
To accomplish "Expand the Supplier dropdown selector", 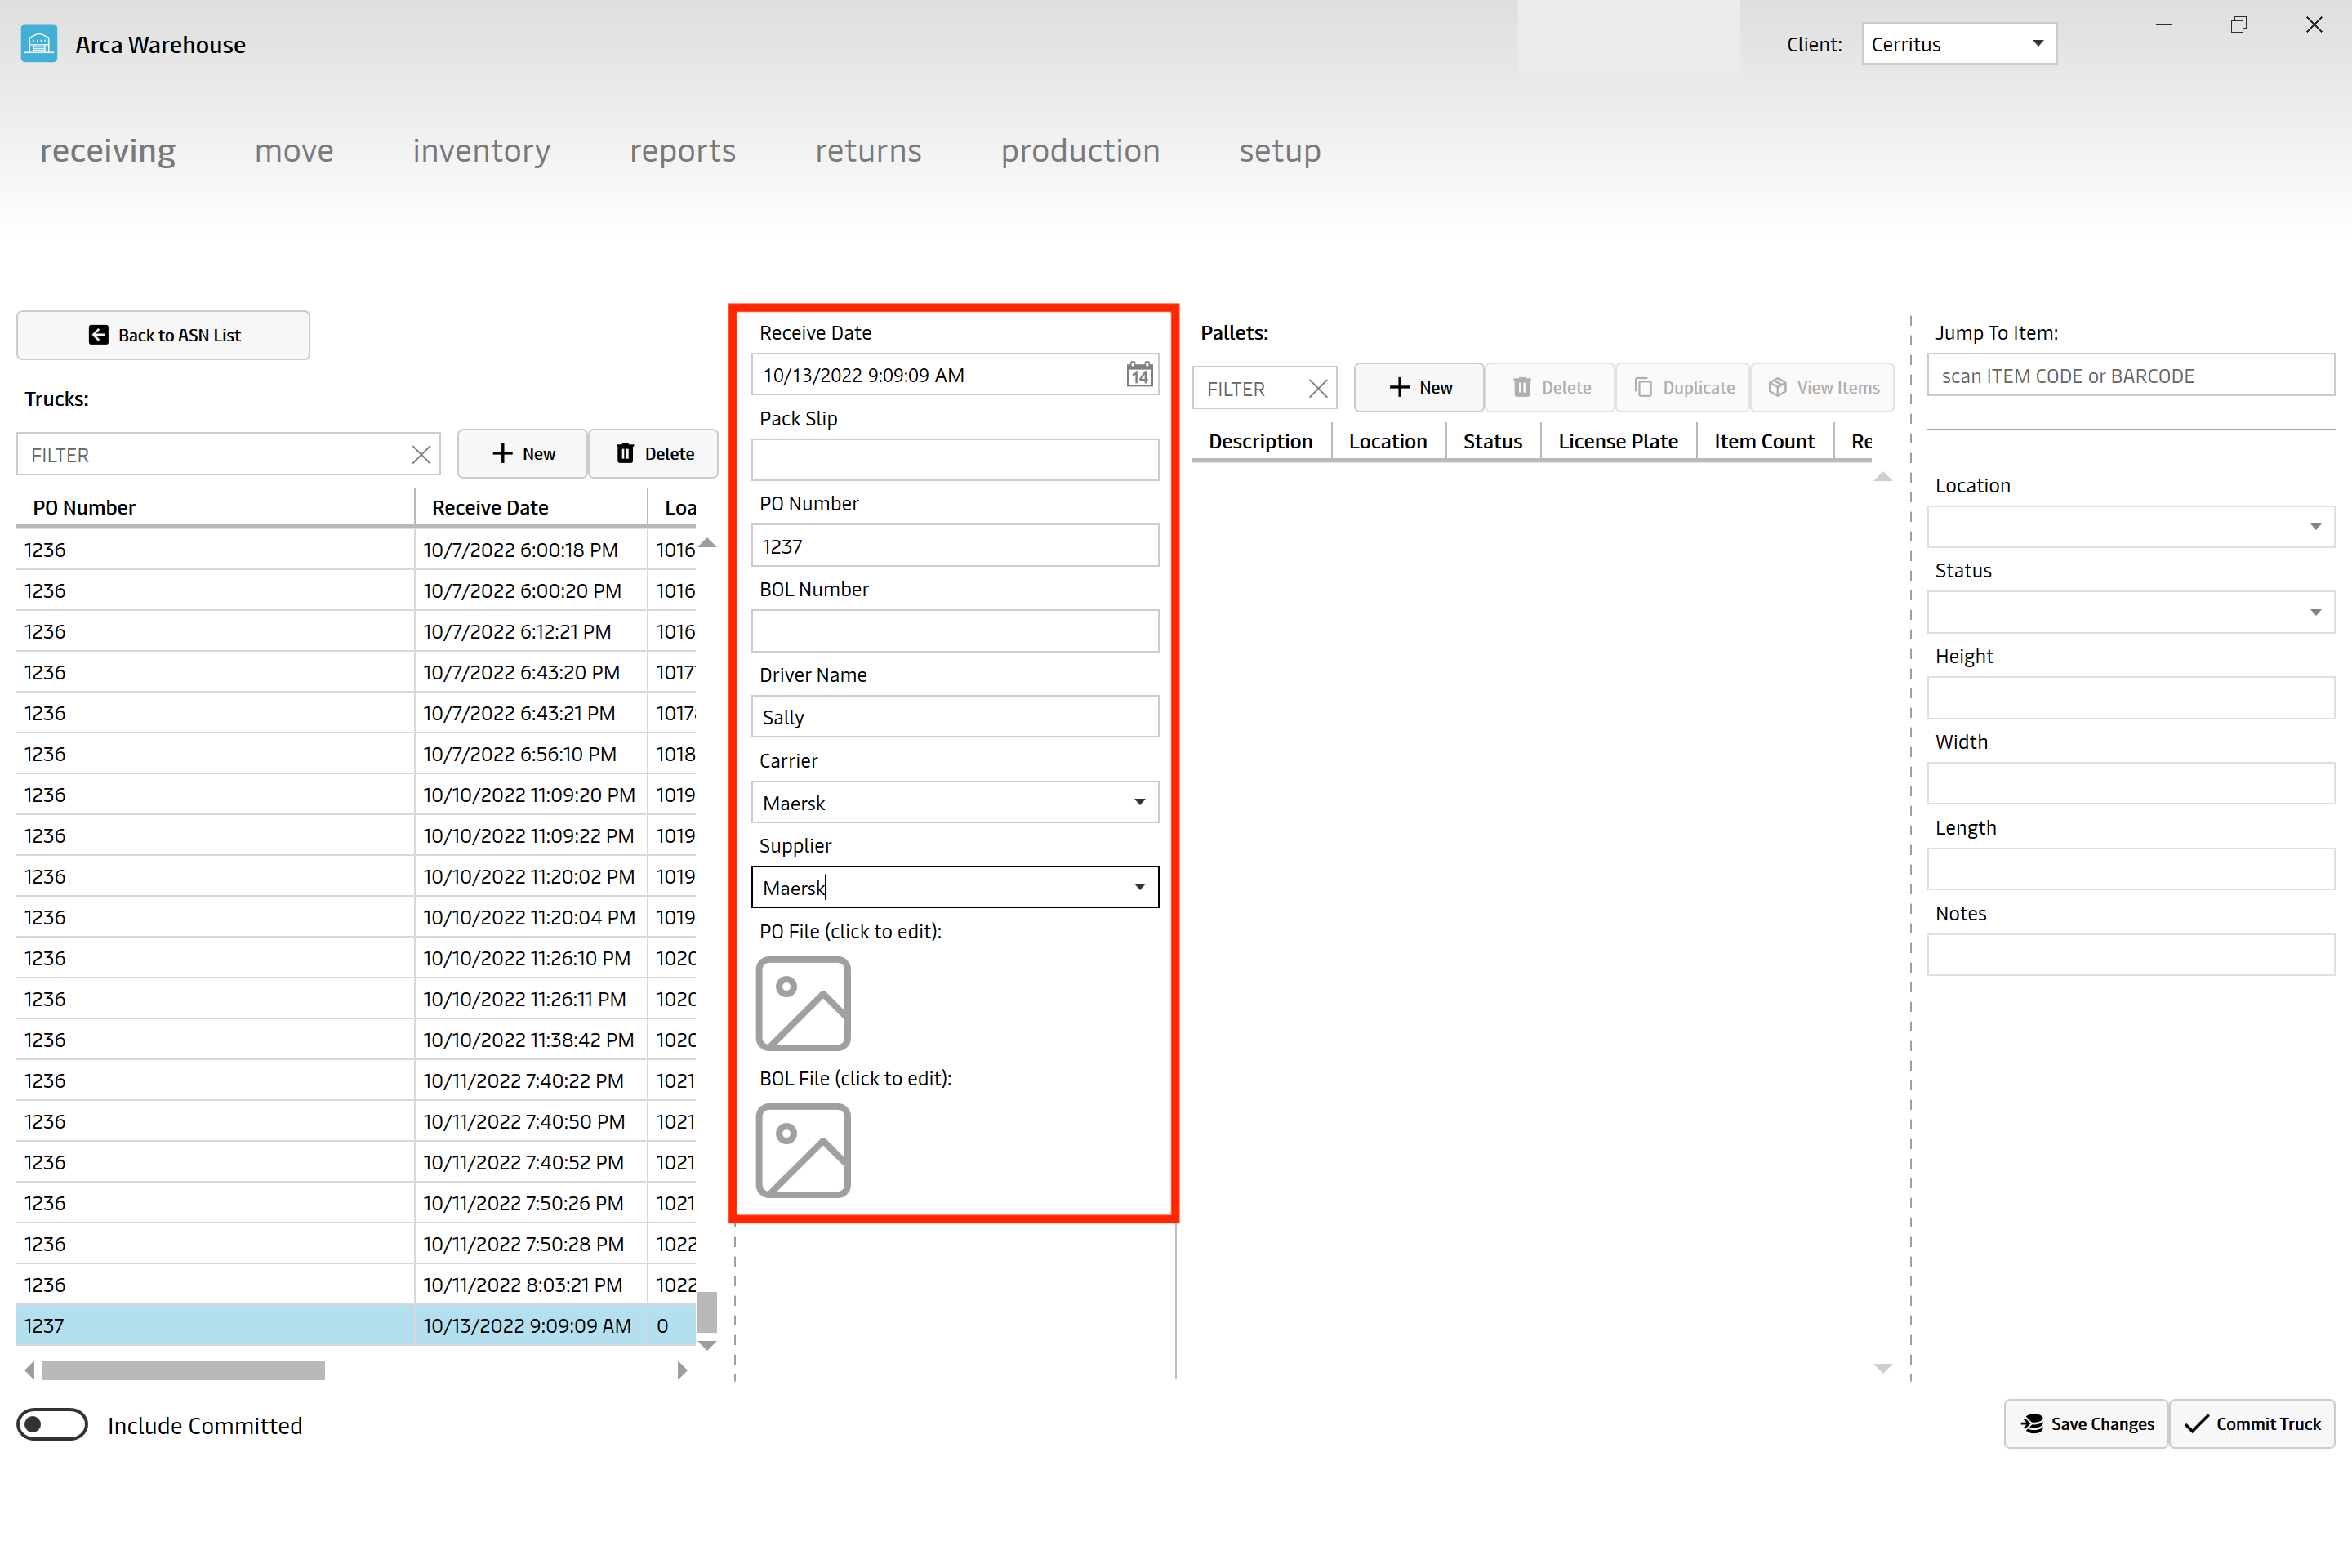I will coord(1139,887).
